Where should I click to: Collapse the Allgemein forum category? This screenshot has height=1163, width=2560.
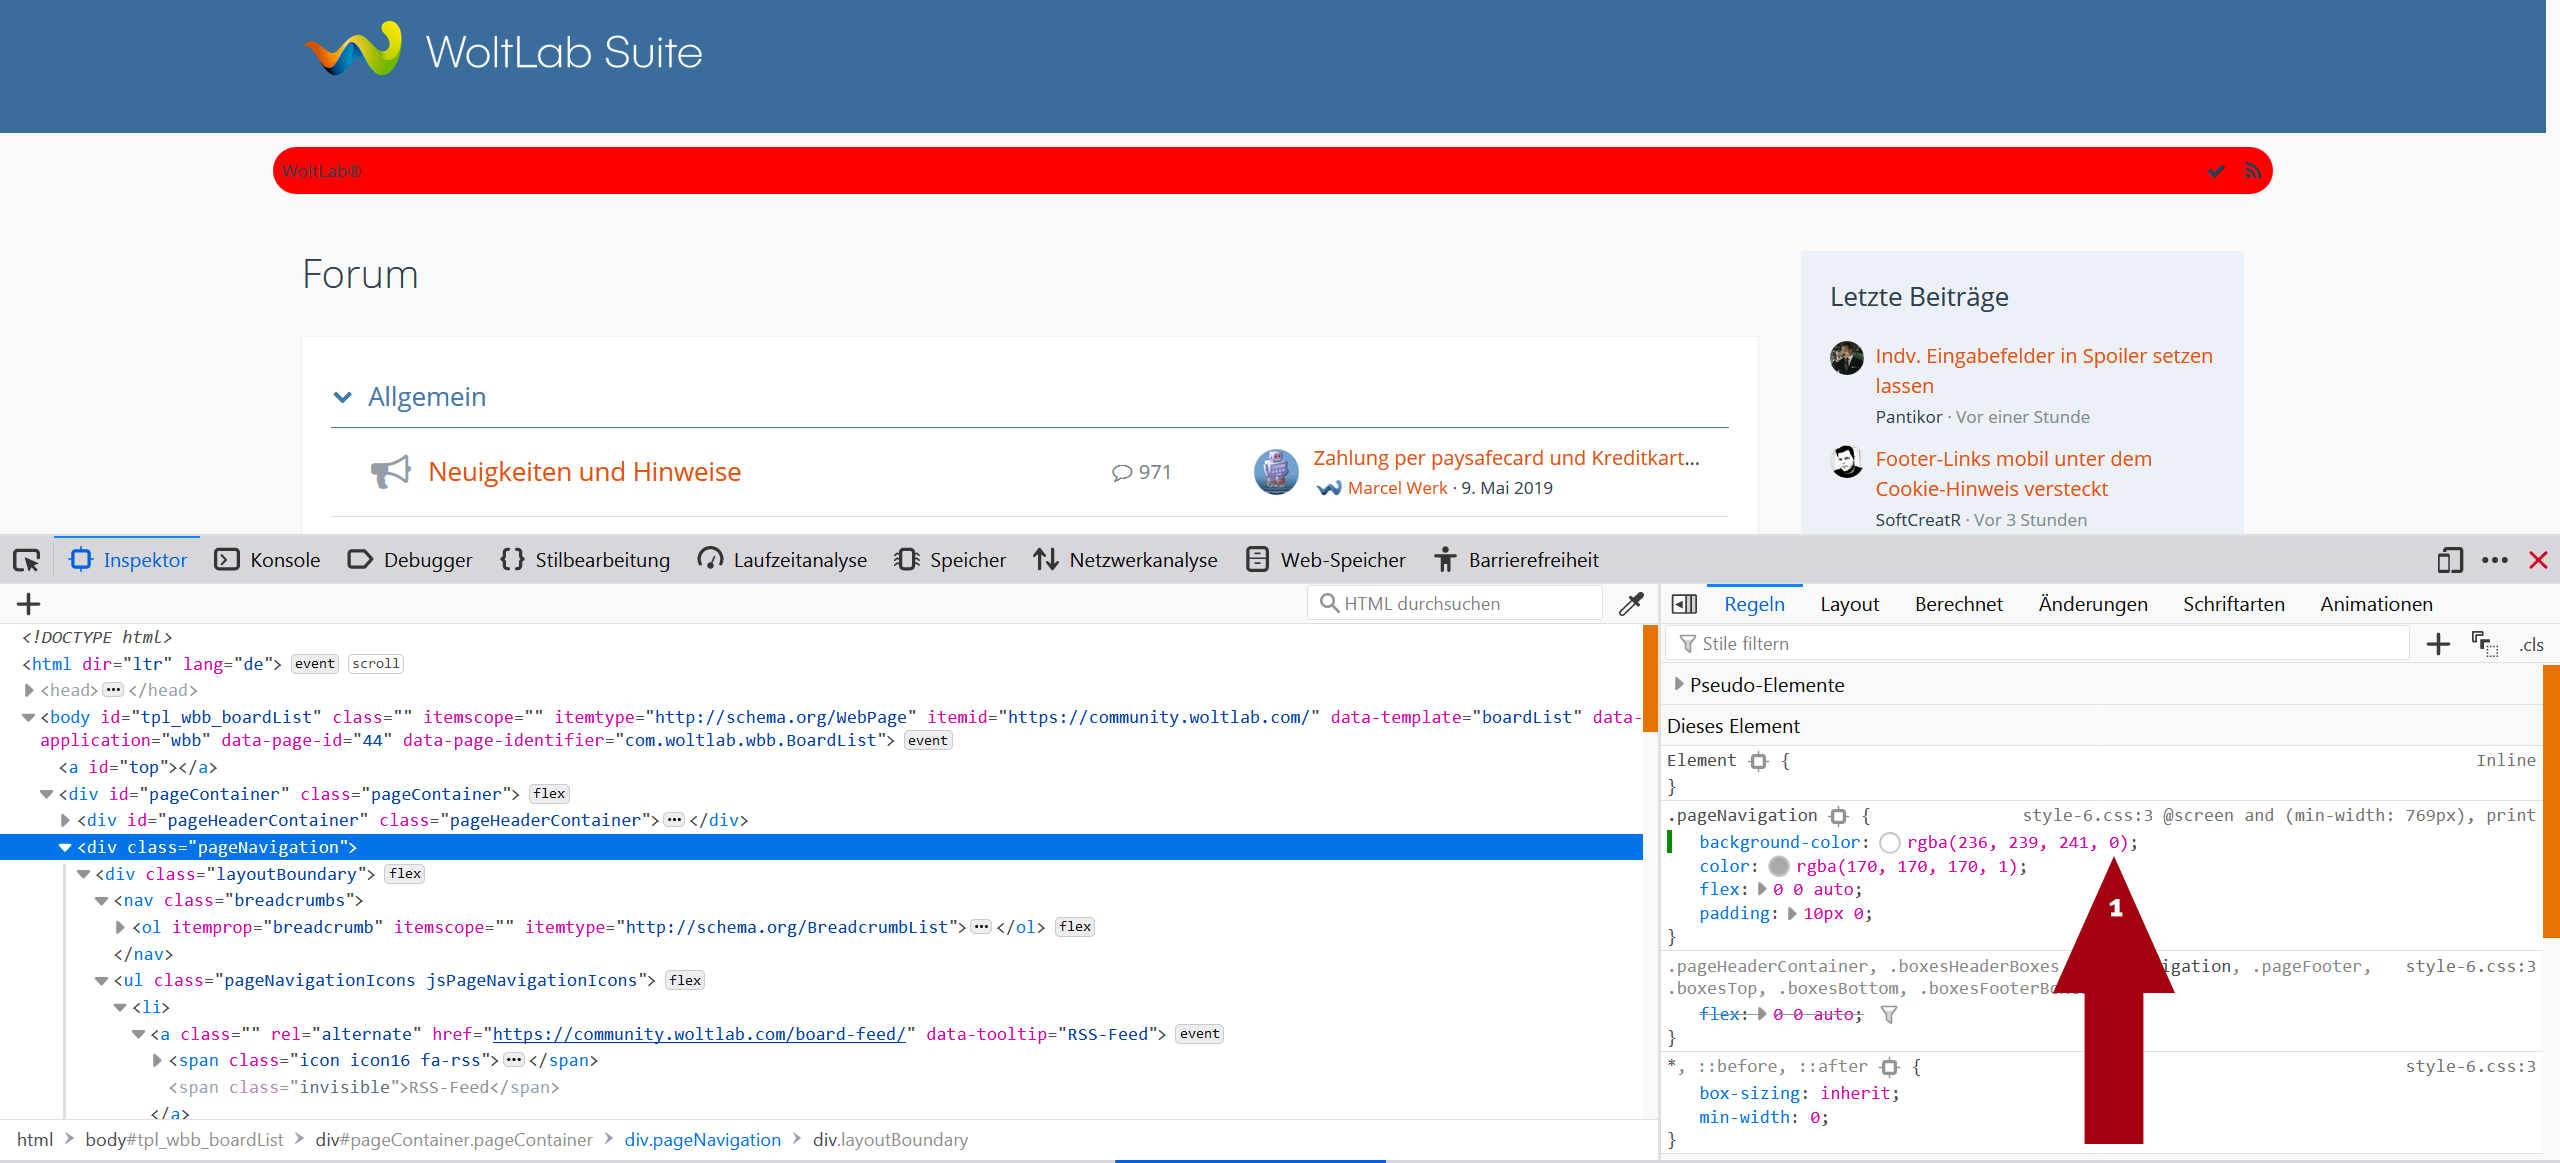(x=343, y=397)
